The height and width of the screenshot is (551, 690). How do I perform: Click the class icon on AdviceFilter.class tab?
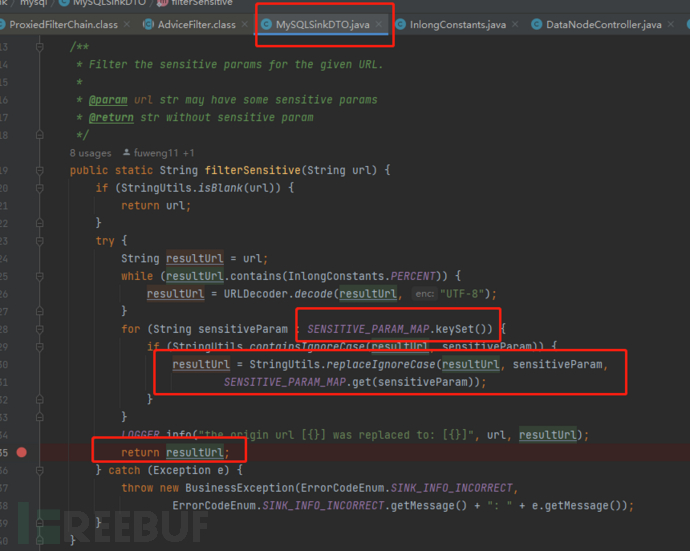point(148,25)
